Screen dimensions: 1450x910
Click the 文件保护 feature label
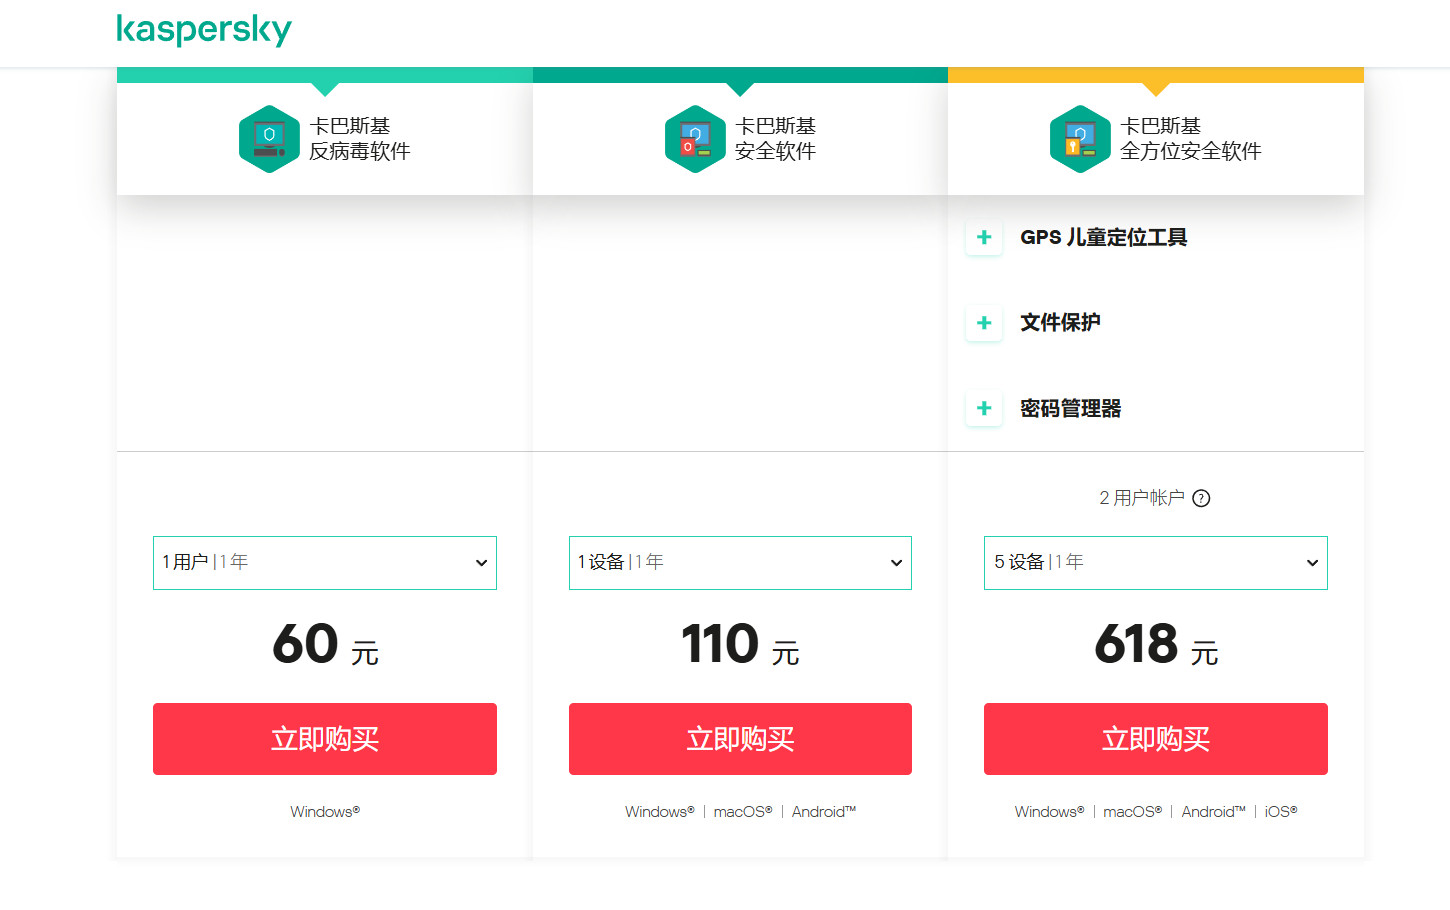pos(1060,323)
